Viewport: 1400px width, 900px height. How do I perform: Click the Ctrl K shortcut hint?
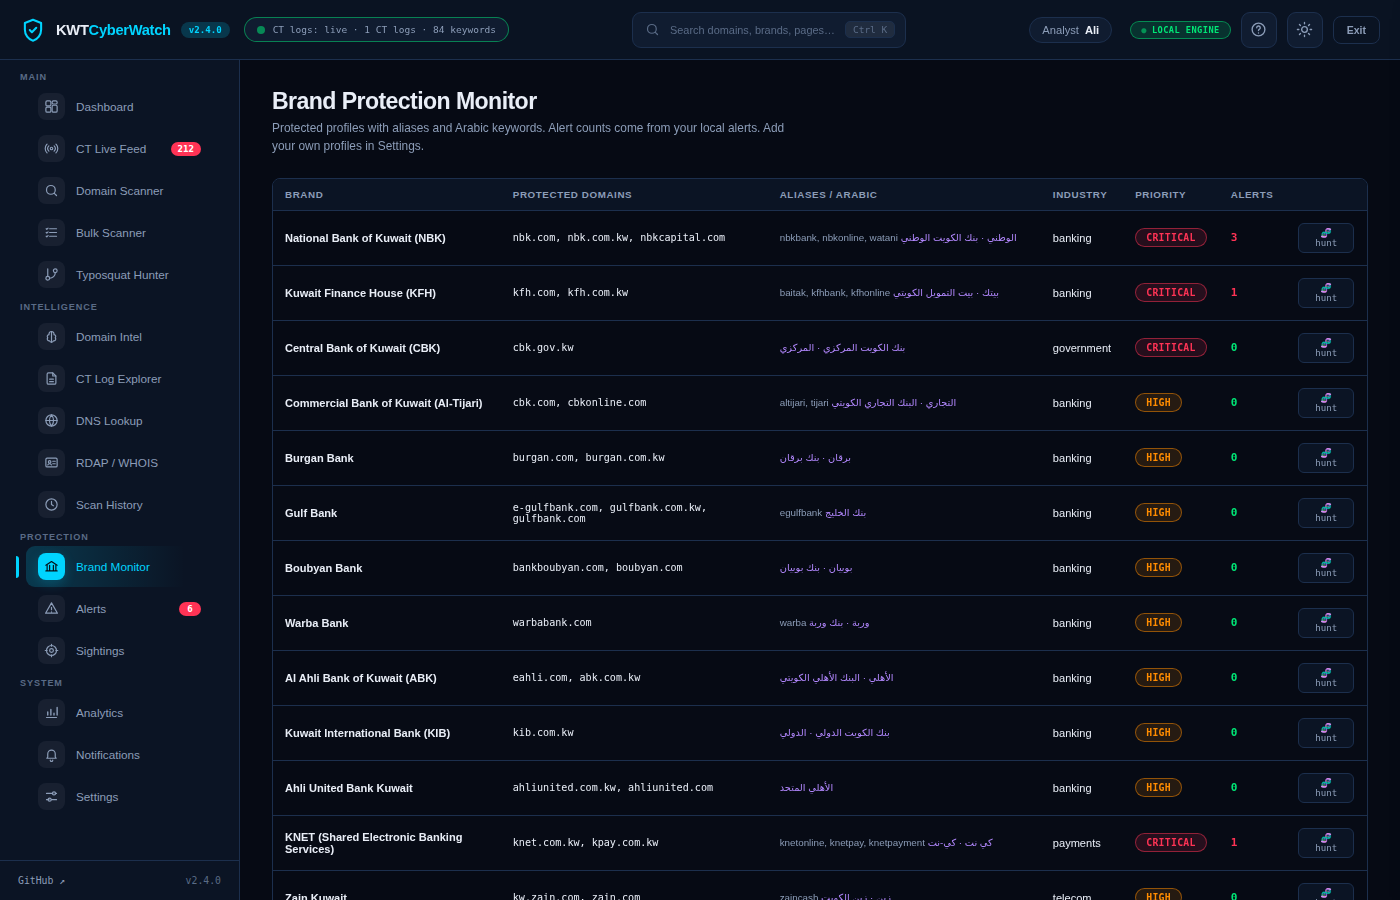870,30
